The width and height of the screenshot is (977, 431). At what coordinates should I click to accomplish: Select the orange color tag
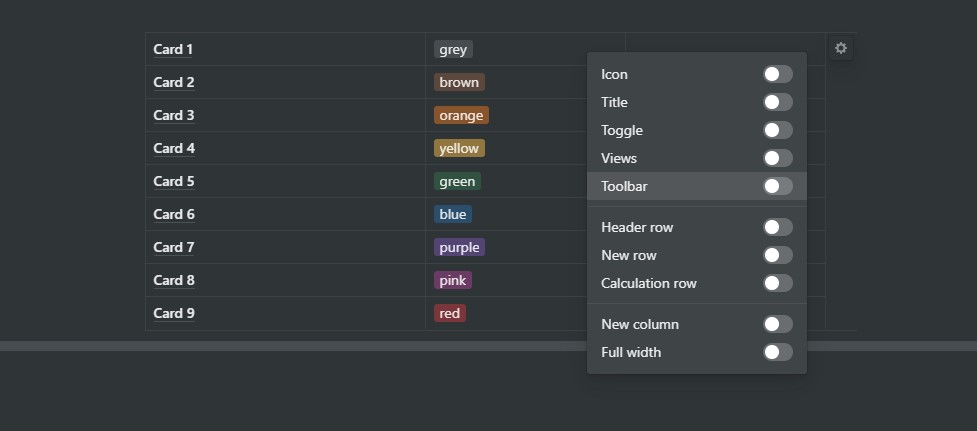point(461,115)
